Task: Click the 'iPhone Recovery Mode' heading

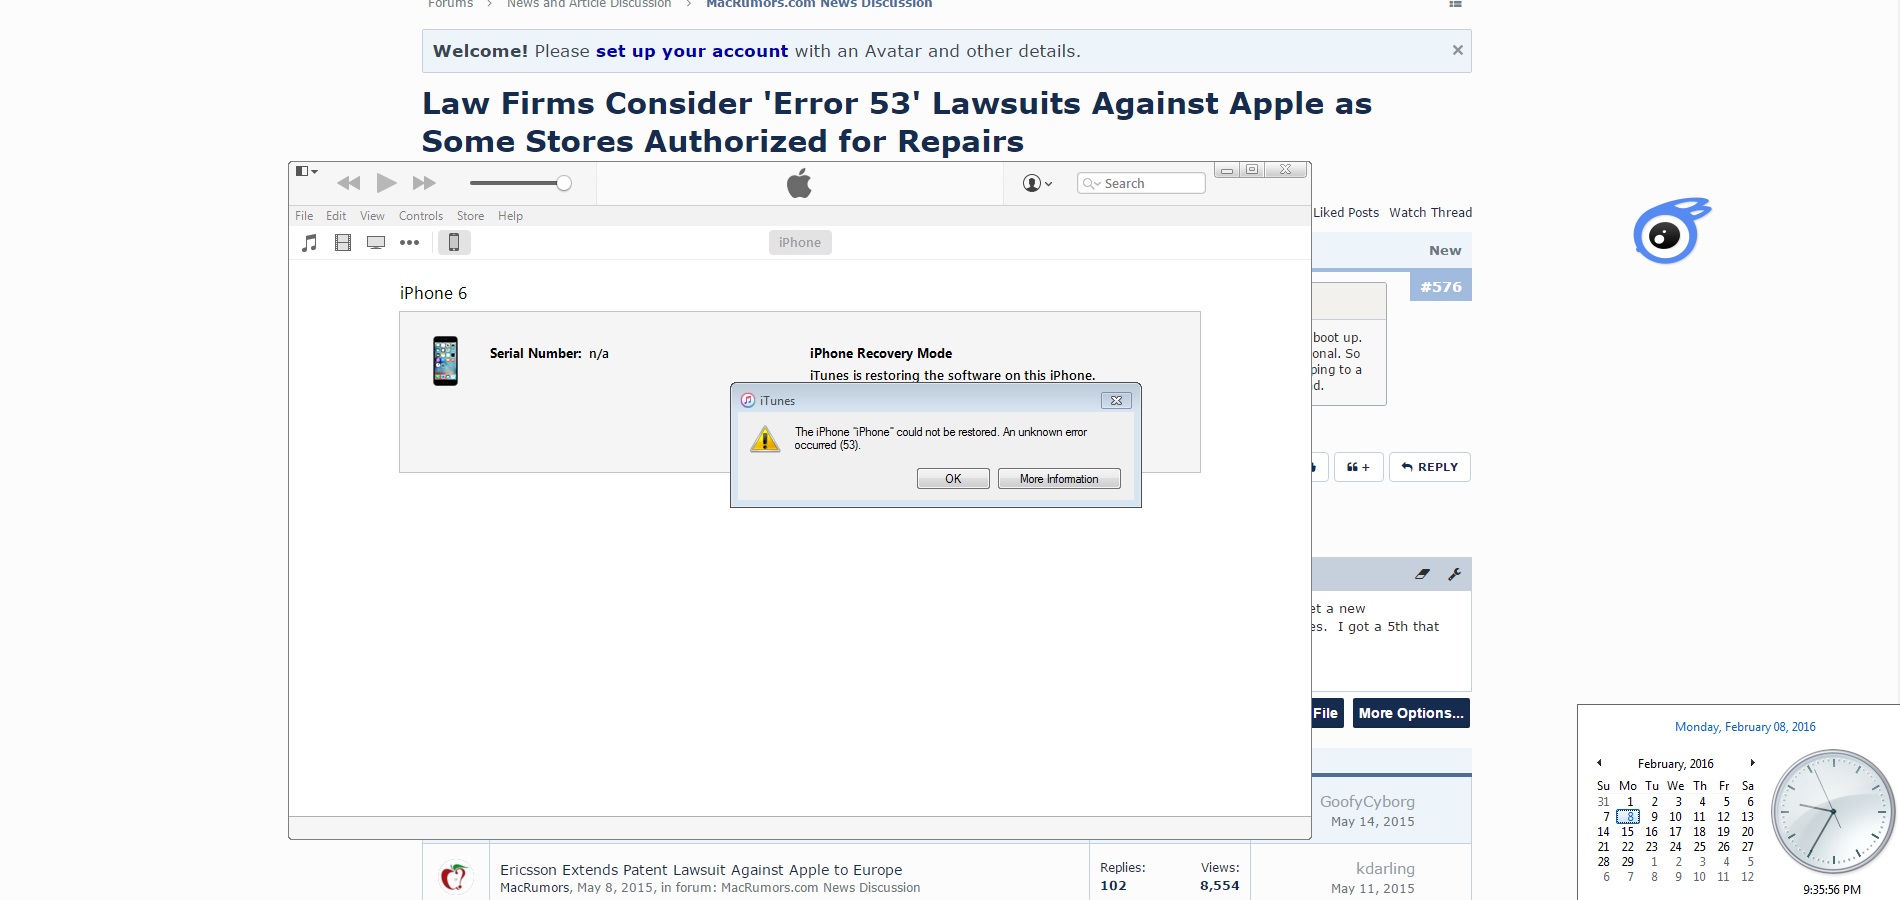Action: coord(881,354)
